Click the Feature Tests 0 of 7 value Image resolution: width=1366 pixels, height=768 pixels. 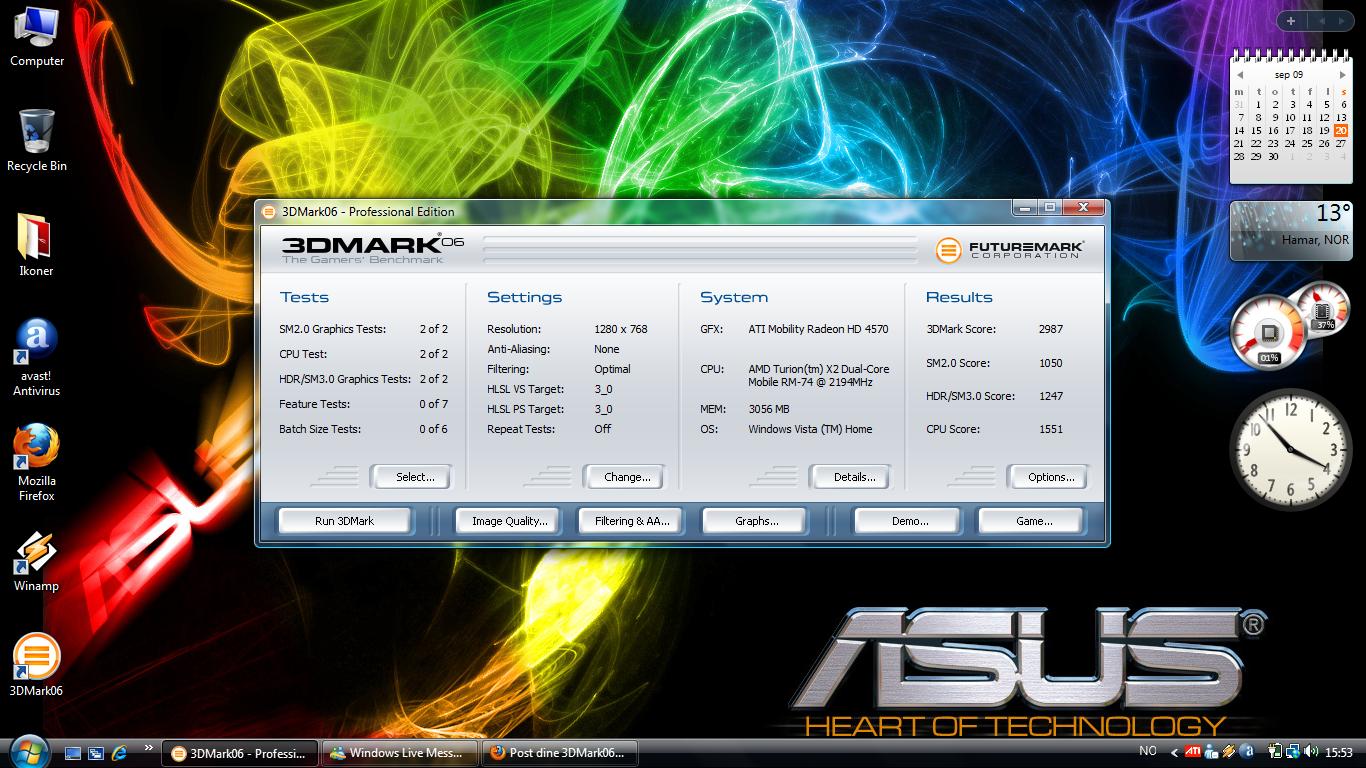point(433,404)
